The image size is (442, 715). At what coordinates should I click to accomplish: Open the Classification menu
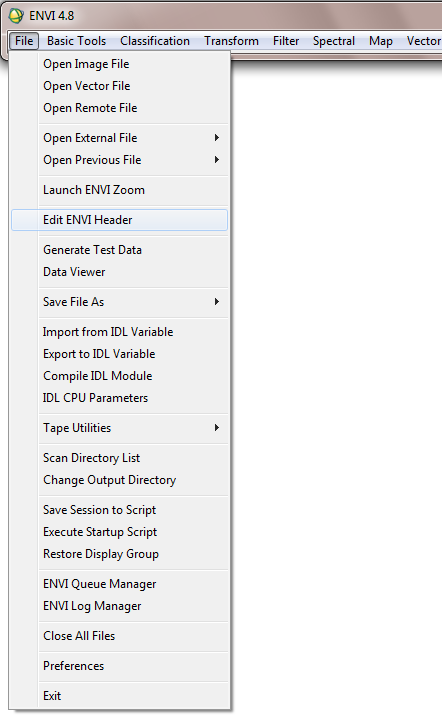click(155, 41)
